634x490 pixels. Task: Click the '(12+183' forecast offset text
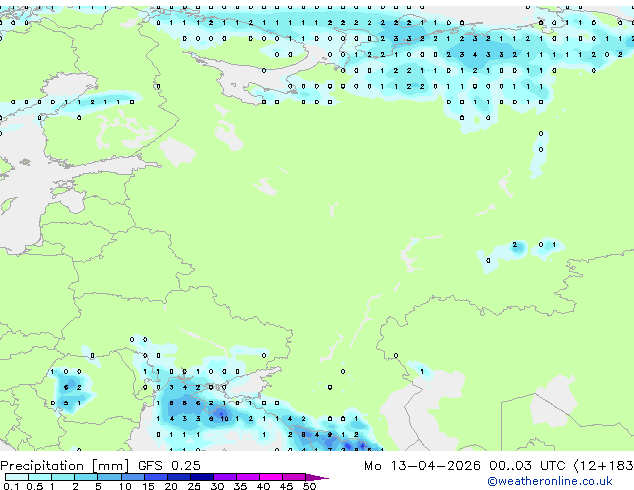pos(604,466)
